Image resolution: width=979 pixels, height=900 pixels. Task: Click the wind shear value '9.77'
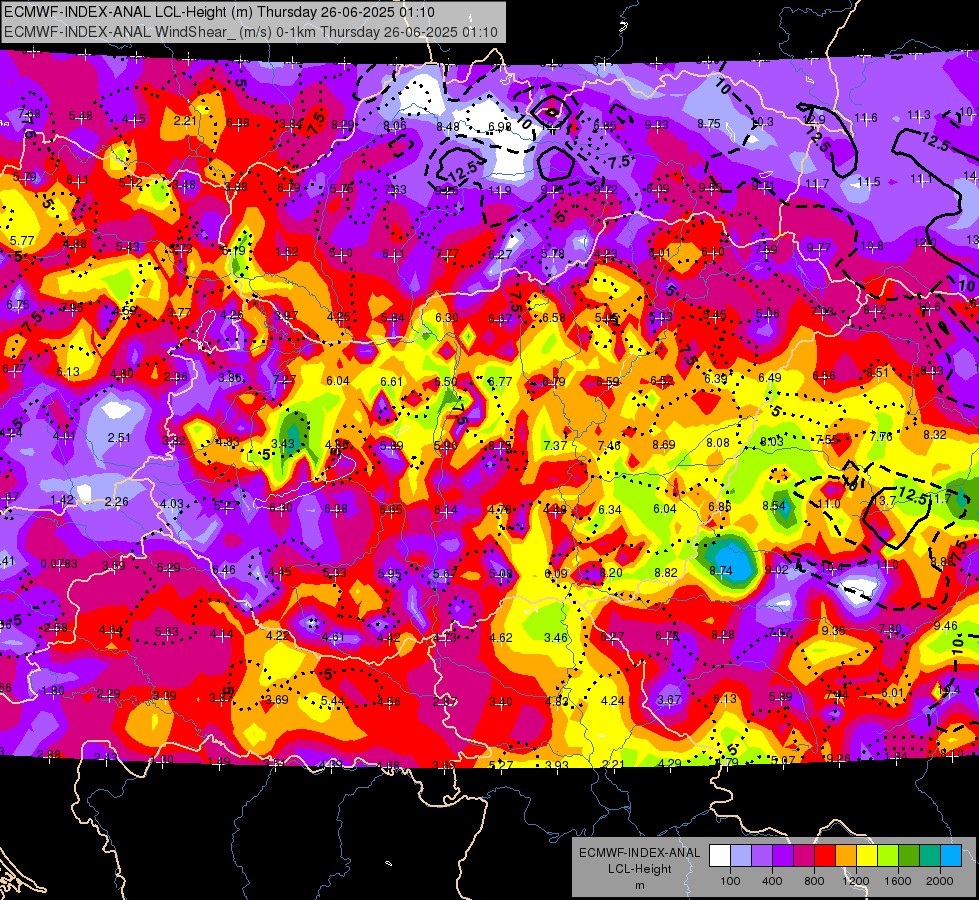point(818,247)
